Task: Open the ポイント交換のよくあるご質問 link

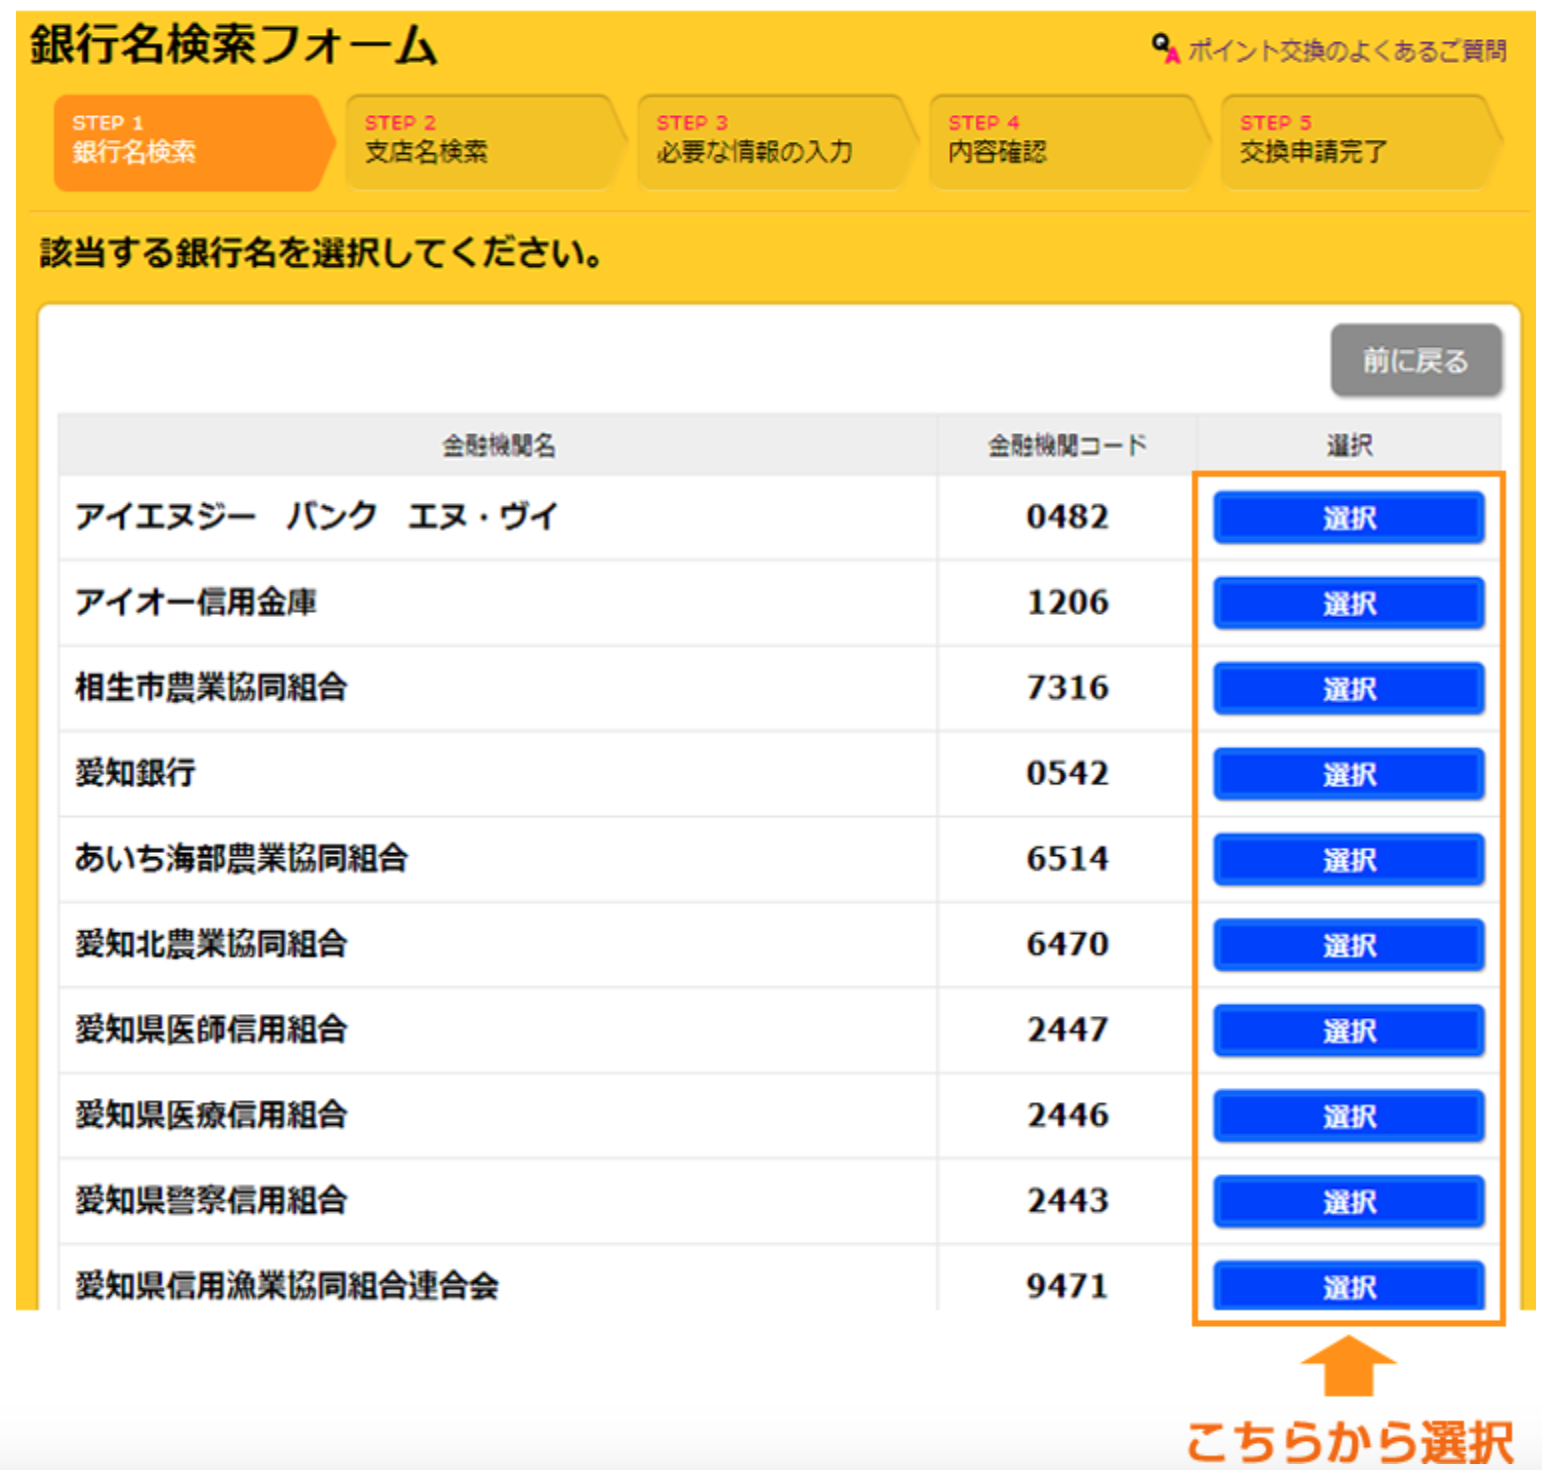Action: point(1346,50)
